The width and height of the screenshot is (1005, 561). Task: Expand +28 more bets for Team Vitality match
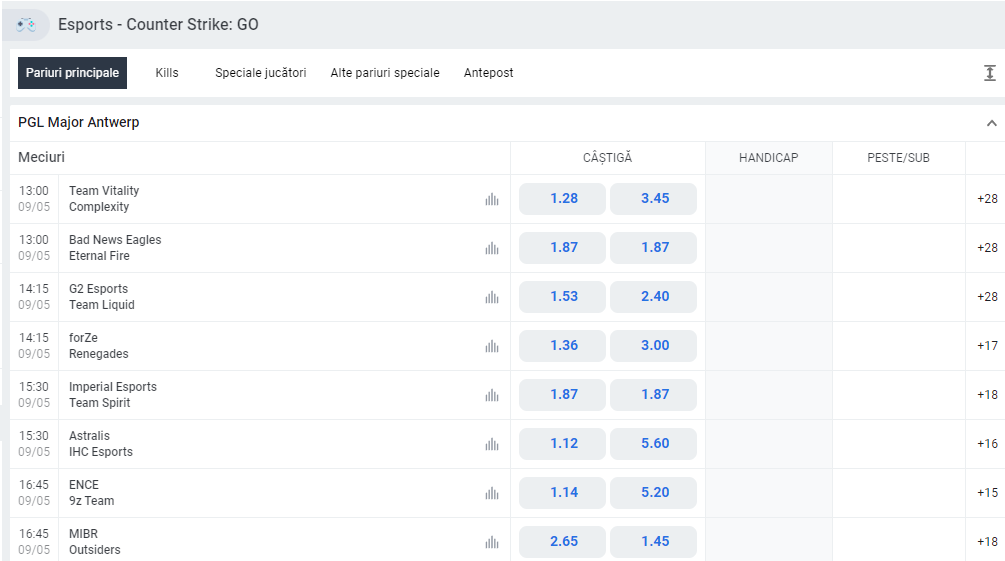click(987, 199)
